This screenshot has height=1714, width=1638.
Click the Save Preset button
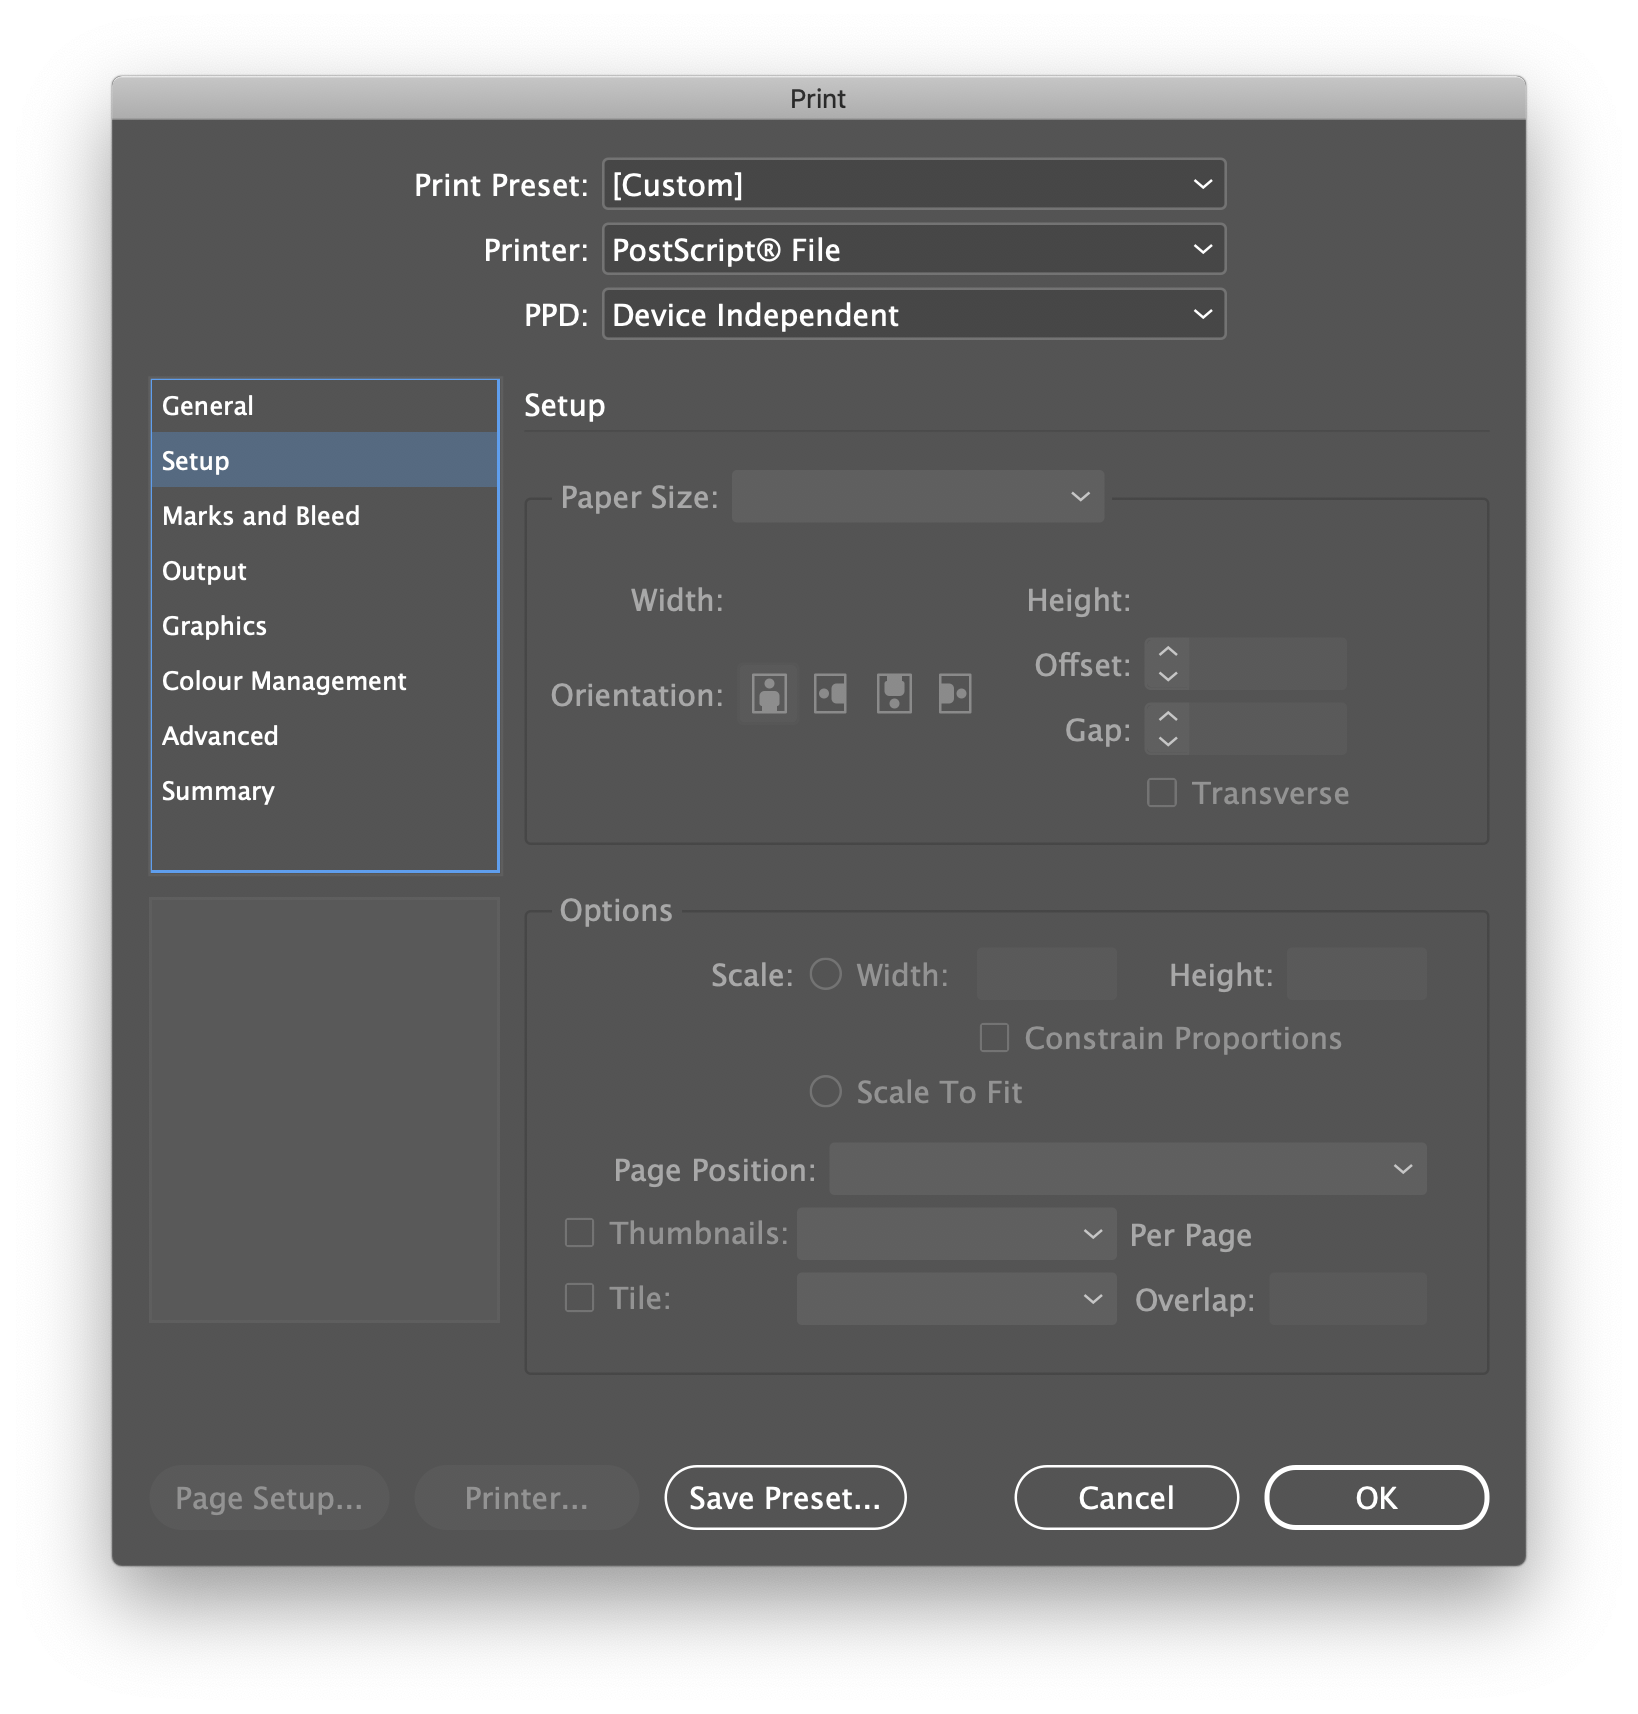785,1497
